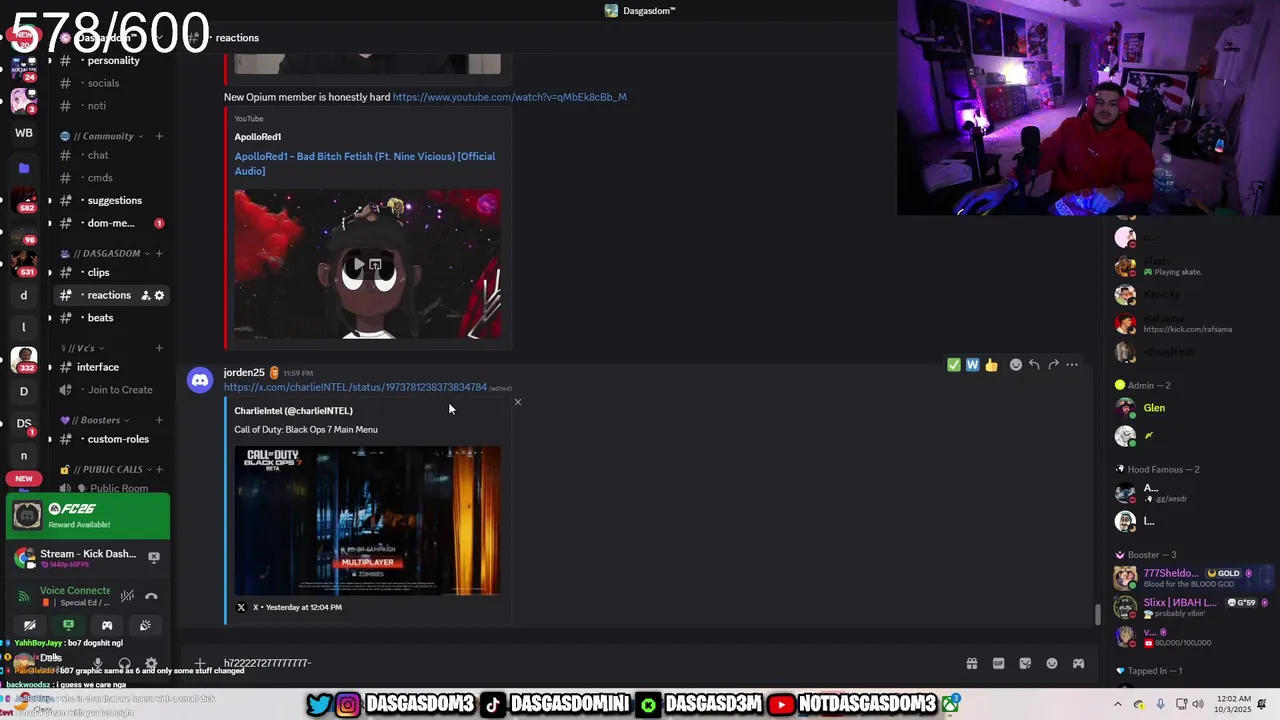Open the personality channel

point(113,60)
